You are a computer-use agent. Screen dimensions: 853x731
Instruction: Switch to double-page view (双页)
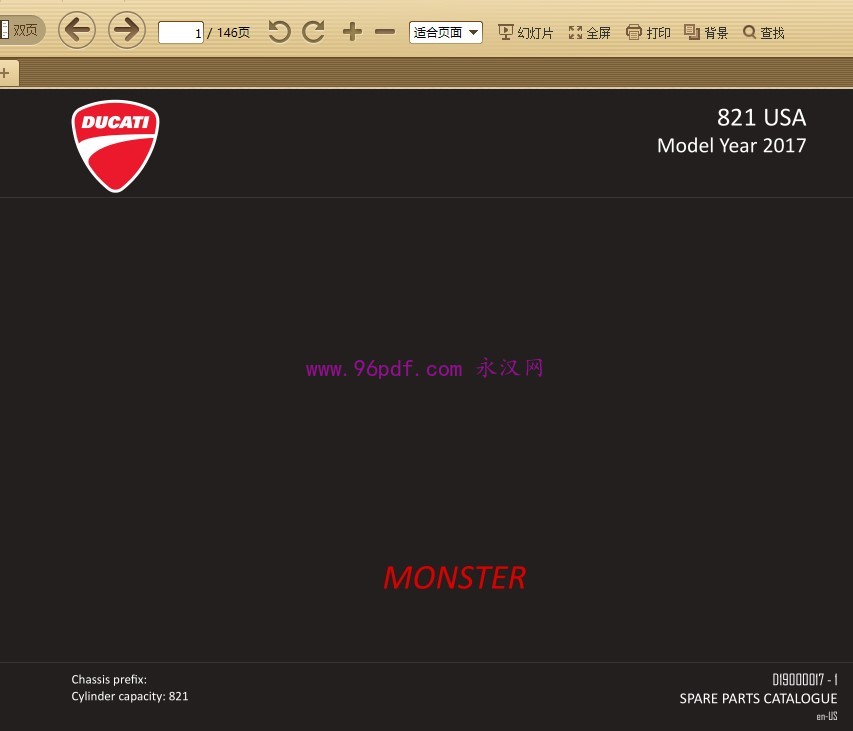pyautogui.click(x=21, y=30)
